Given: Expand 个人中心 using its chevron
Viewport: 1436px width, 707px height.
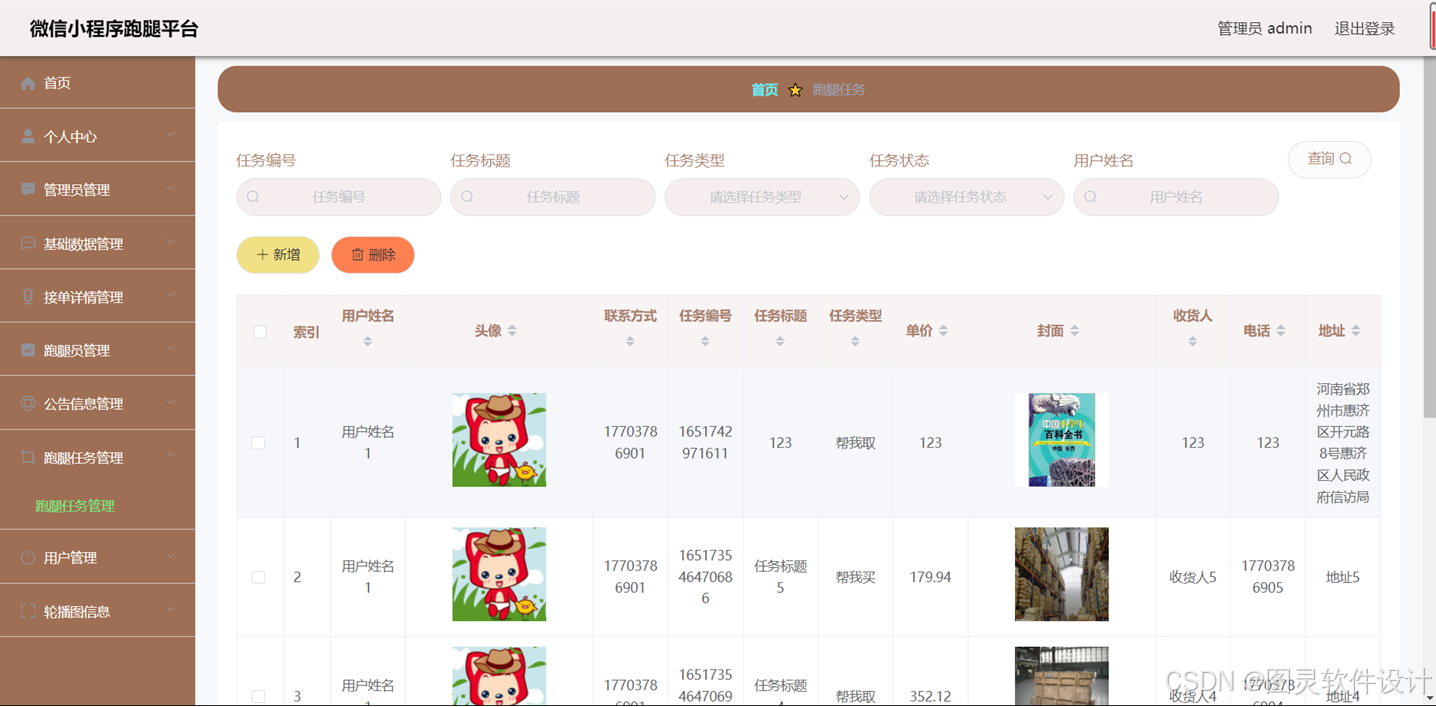Looking at the screenshot, I should (x=170, y=134).
